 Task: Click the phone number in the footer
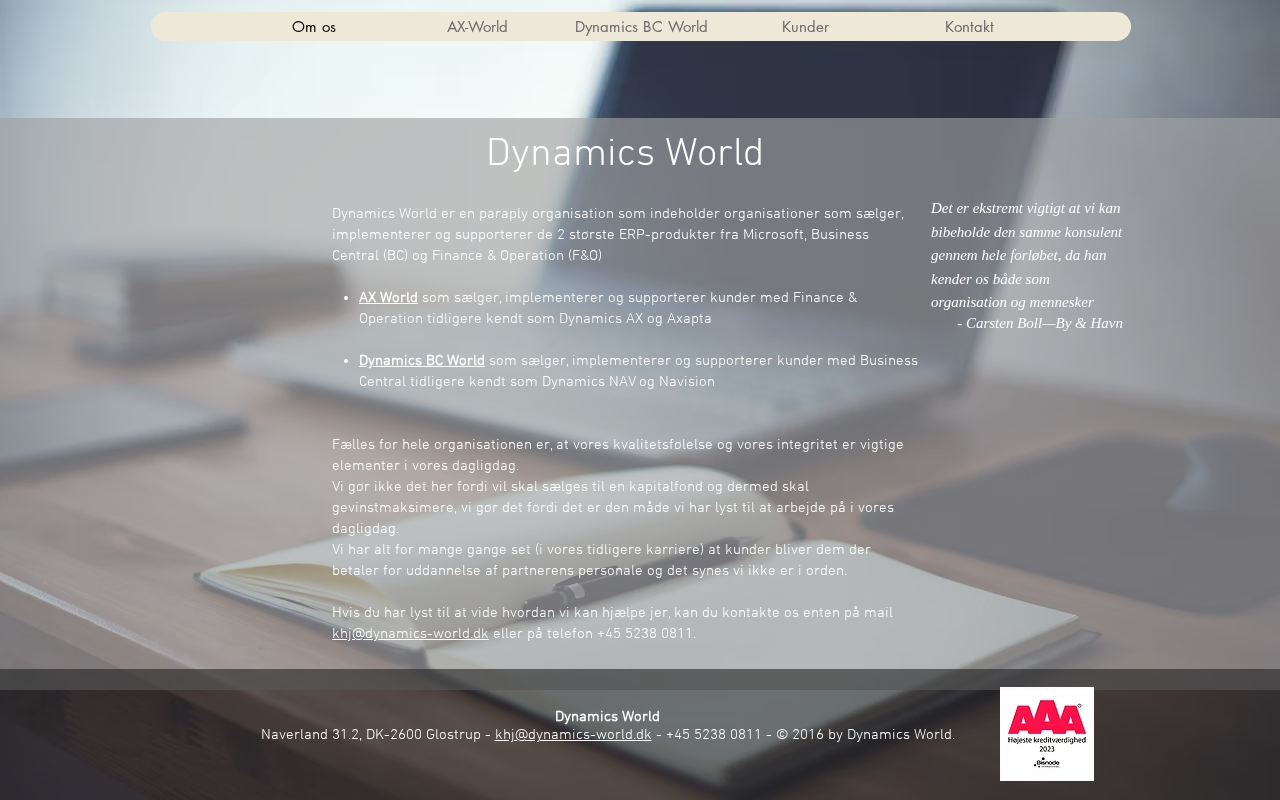pos(713,735)
